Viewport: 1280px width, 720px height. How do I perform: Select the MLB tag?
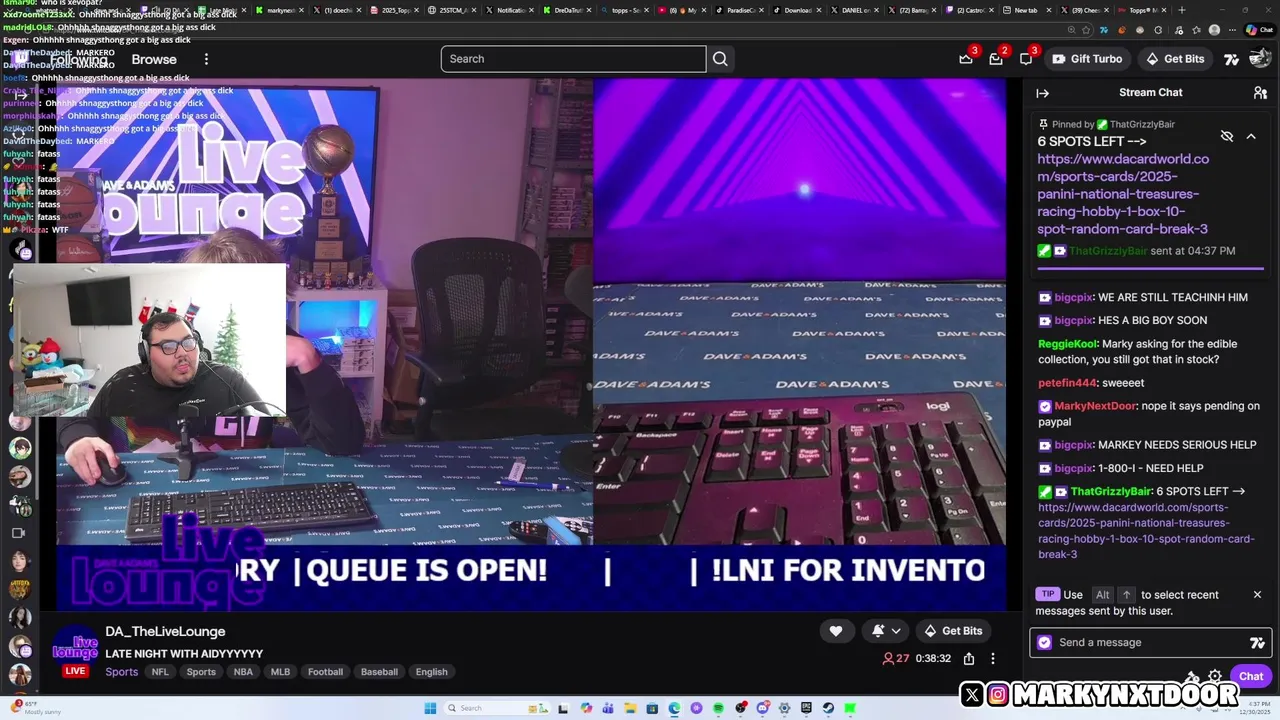coord(280,672)
